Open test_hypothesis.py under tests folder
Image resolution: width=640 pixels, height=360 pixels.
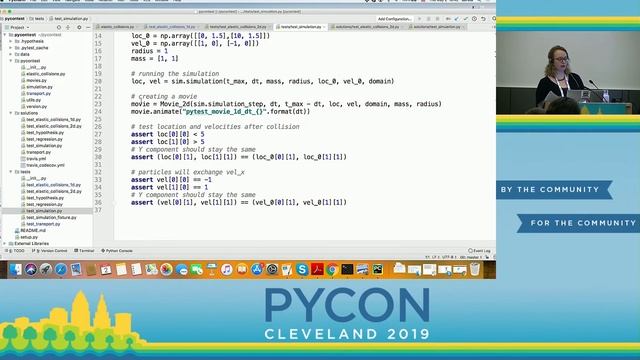(x=44, y=198)
